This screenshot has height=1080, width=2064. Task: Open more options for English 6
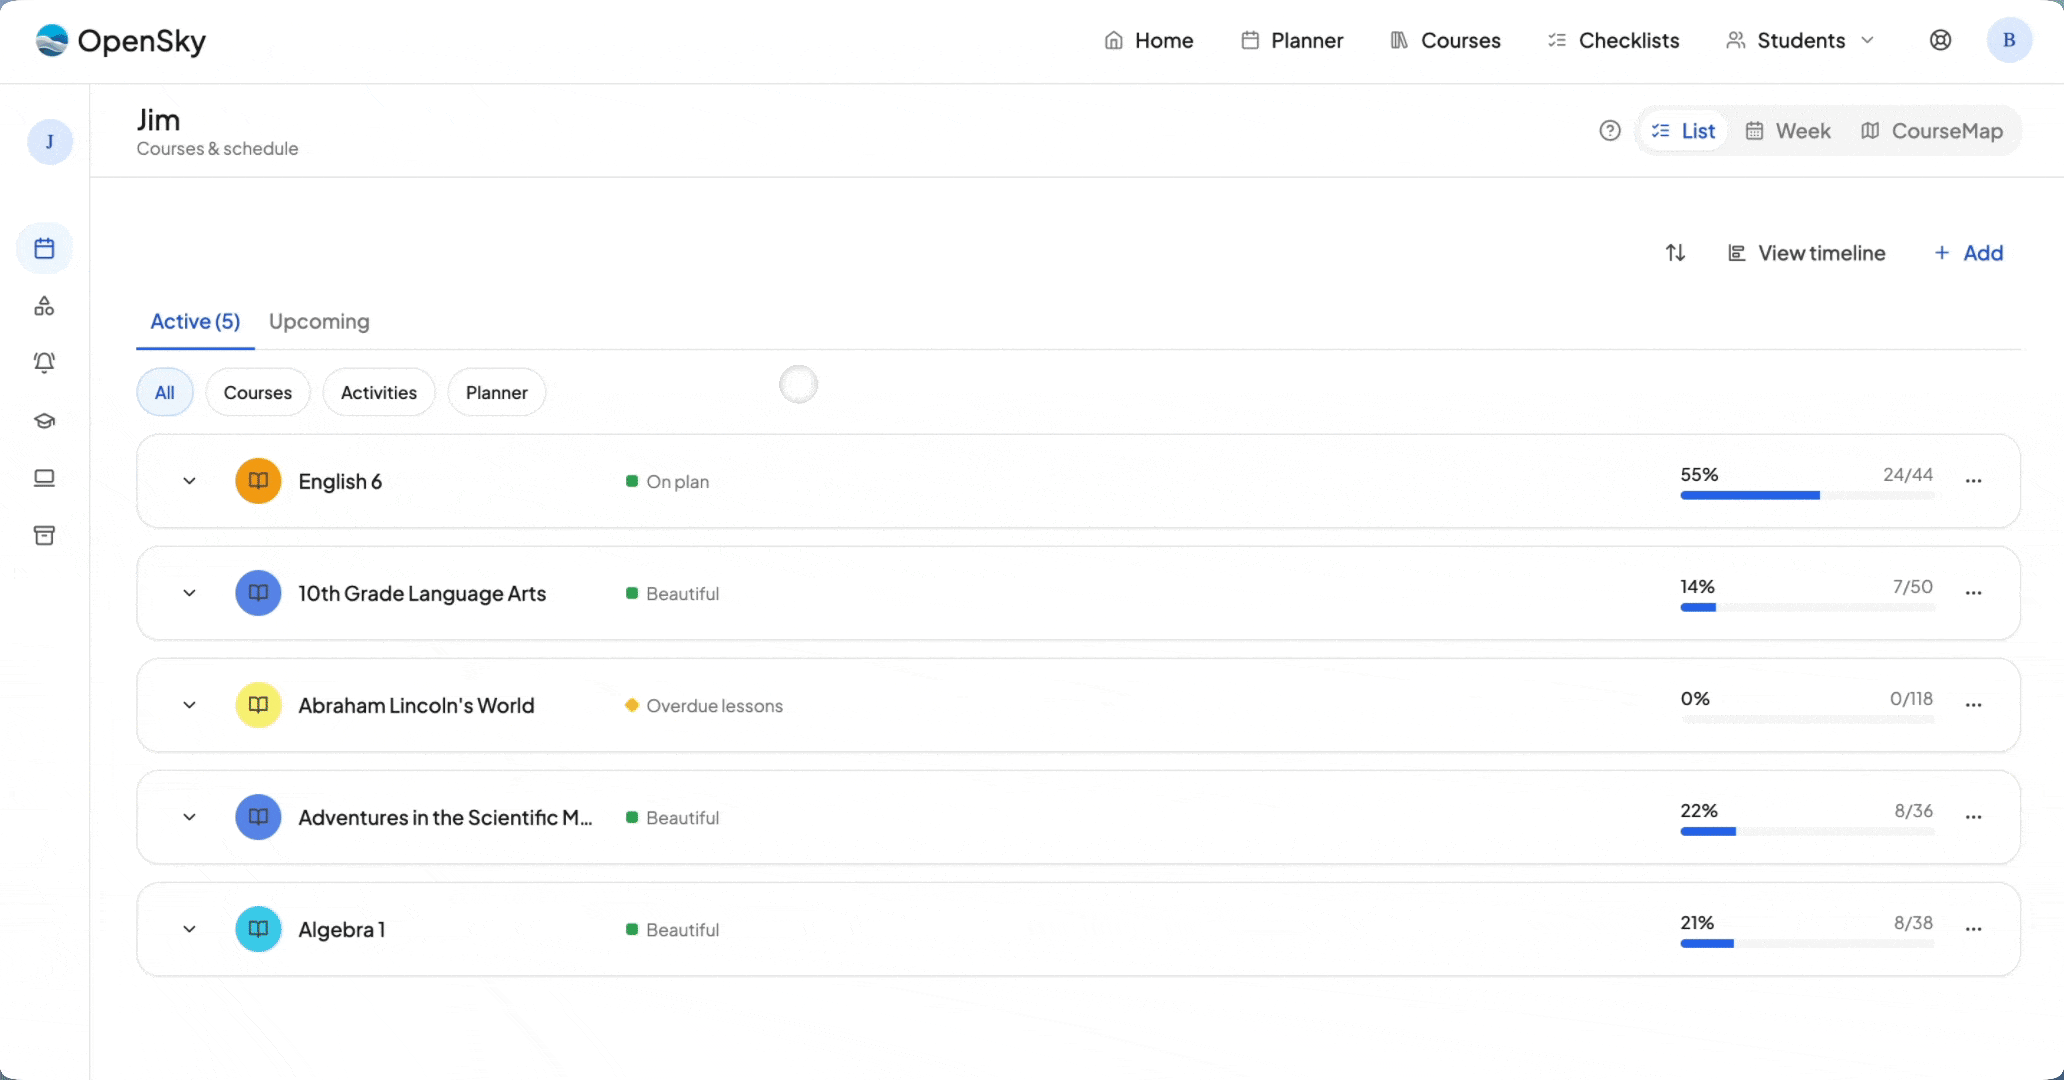point(1973,481)
